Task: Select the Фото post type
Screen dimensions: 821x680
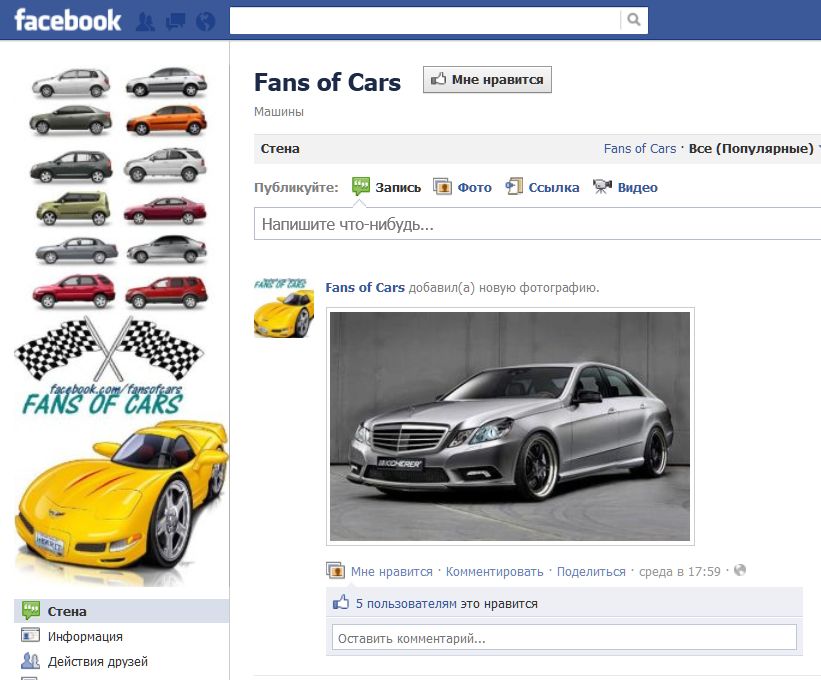Action: tap(474, 187)
